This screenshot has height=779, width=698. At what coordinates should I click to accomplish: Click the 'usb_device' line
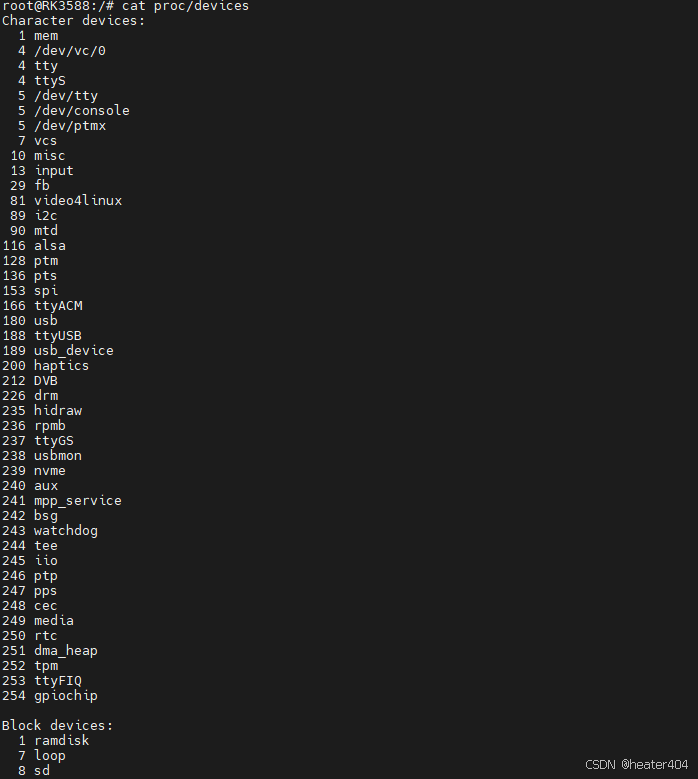click(58, 351)
